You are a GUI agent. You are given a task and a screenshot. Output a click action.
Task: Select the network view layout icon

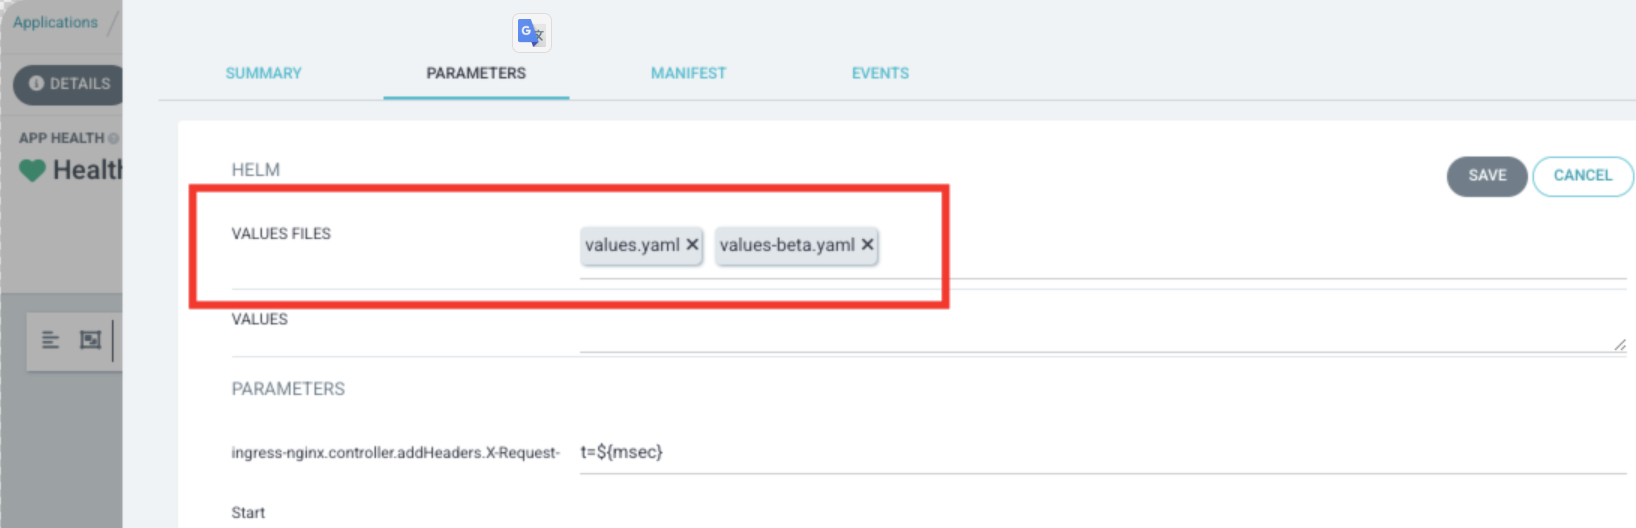[90, 340]
